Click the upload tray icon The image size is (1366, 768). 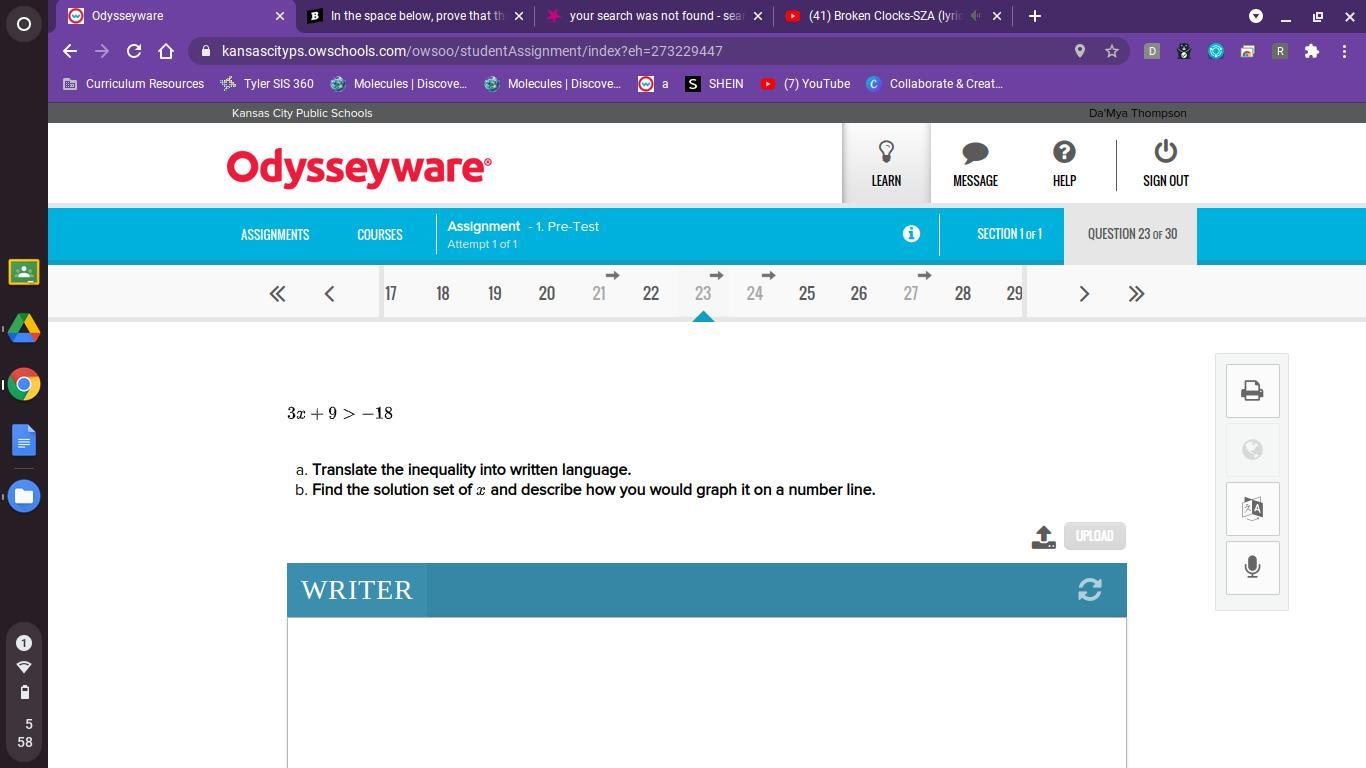(1043, 537)
